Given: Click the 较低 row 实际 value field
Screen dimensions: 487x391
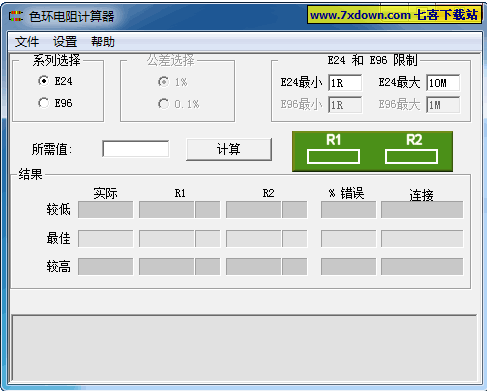Looking at the screenshot, I should click(105, 209).
